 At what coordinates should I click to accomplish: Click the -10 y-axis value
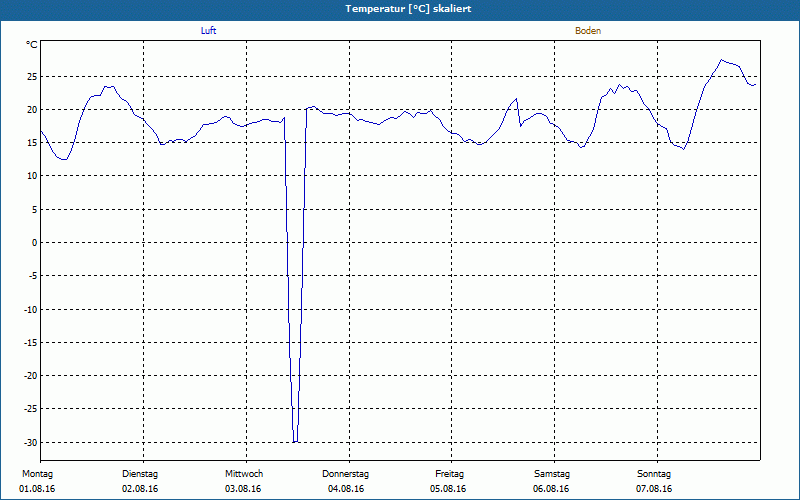[31, 310]
